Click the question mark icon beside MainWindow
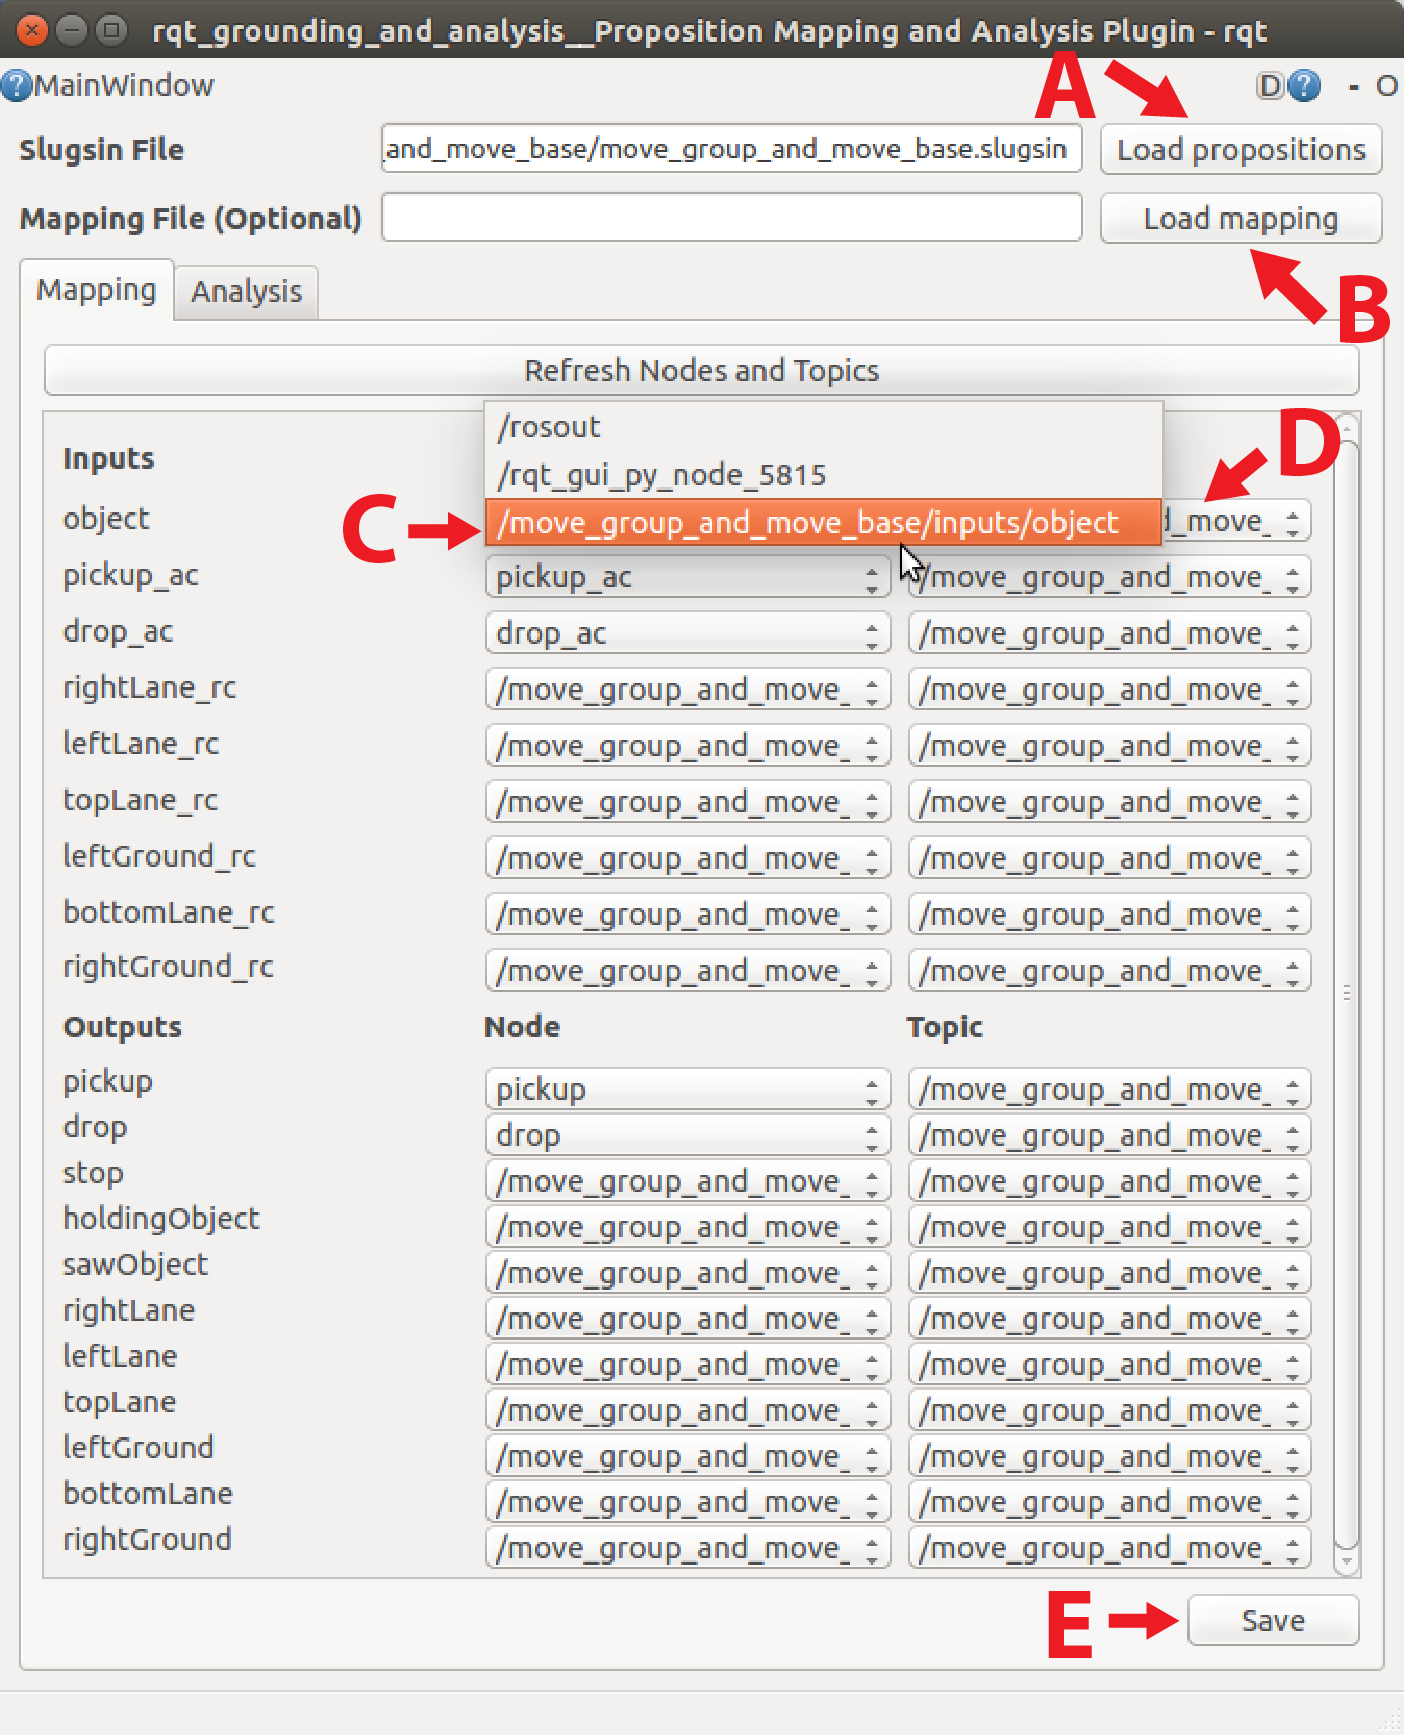Screen dimensions: 1404x1735 tap(16, 86)
